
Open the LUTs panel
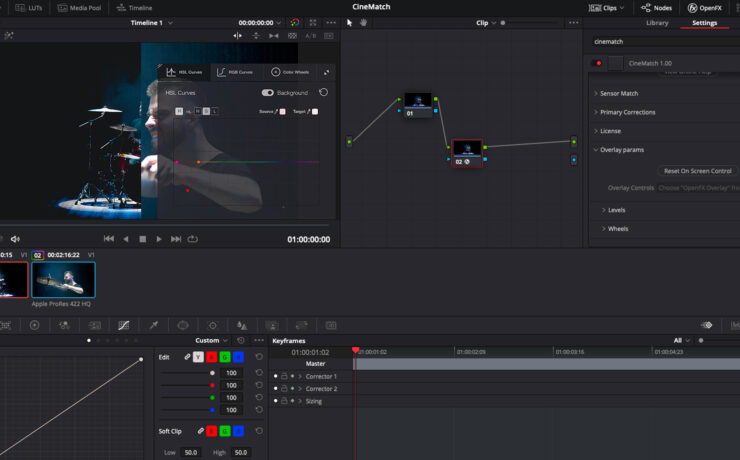28,8
